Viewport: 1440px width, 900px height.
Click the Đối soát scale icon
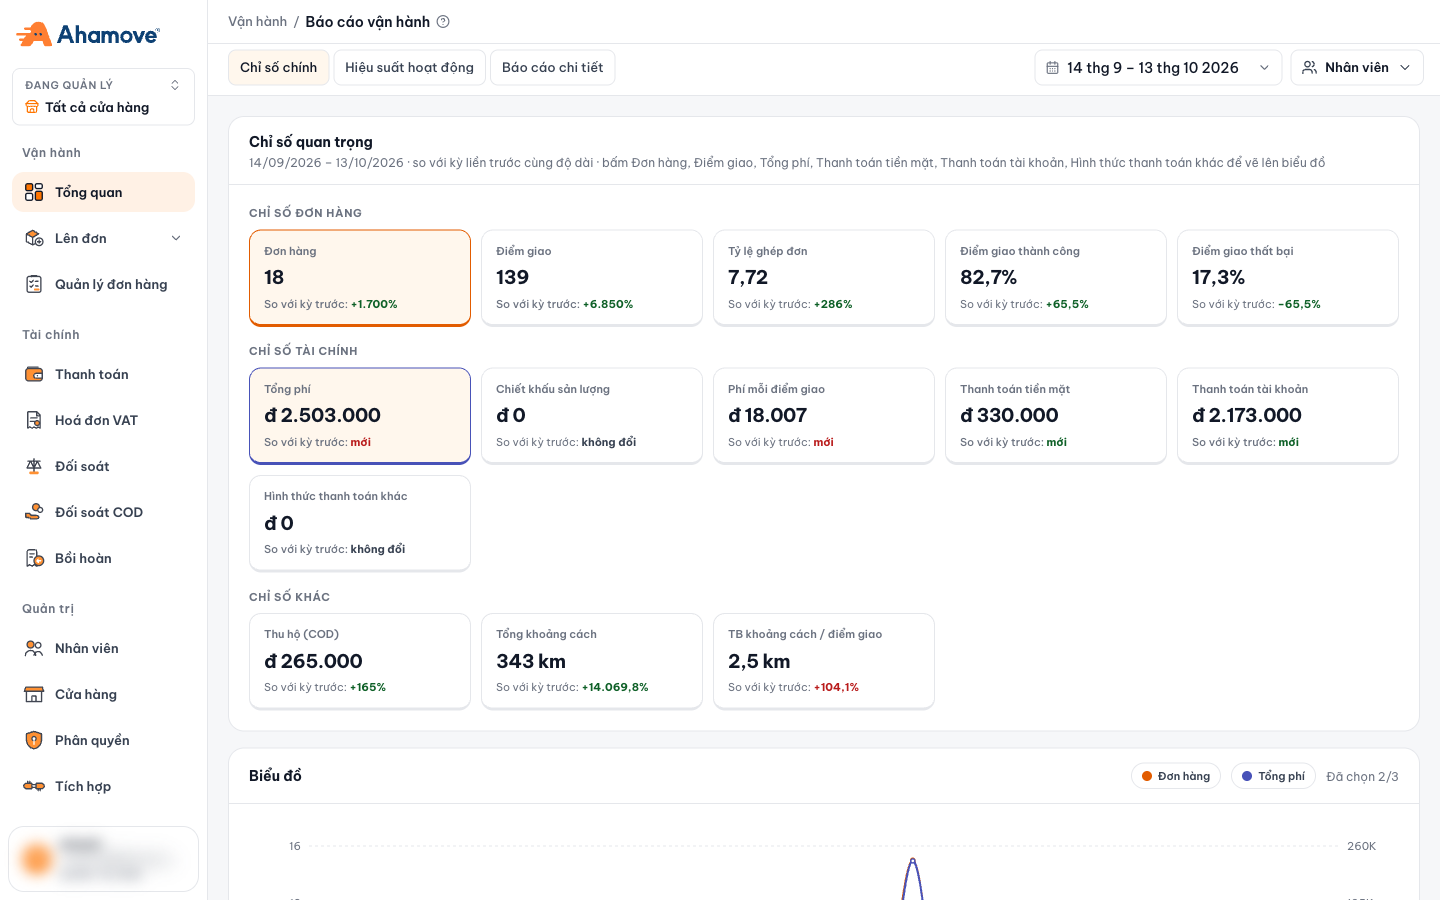coord(34,466)
